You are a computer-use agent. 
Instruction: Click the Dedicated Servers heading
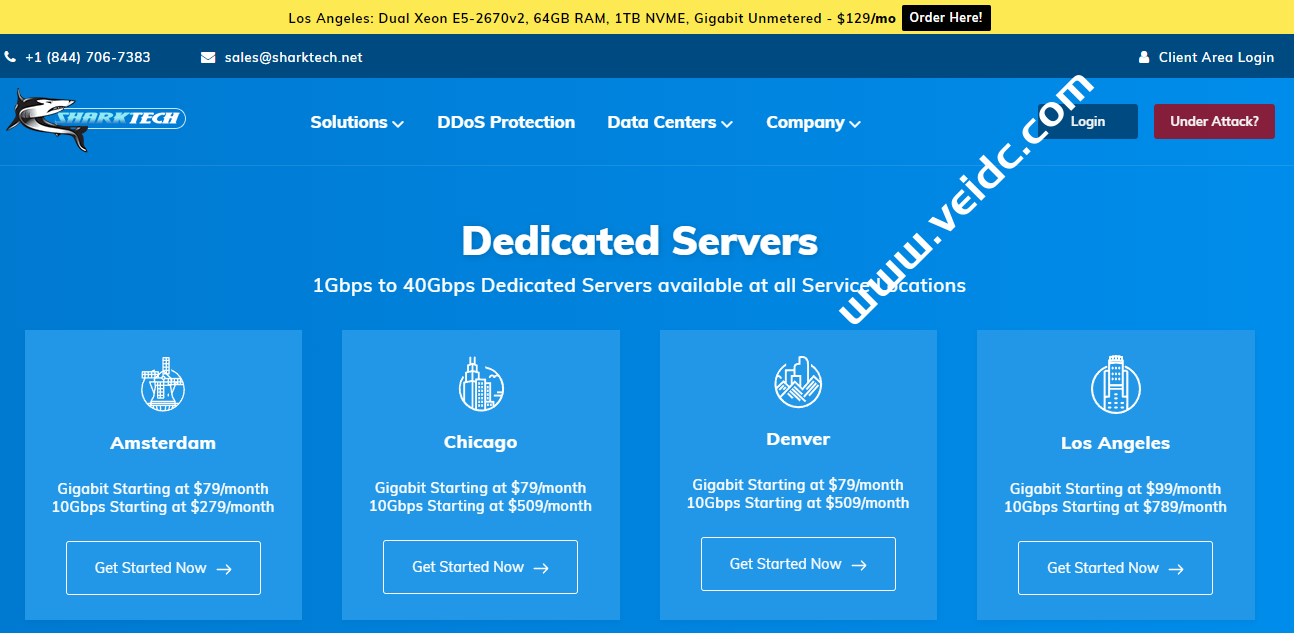pyautogui.click(x=640, y=241)
